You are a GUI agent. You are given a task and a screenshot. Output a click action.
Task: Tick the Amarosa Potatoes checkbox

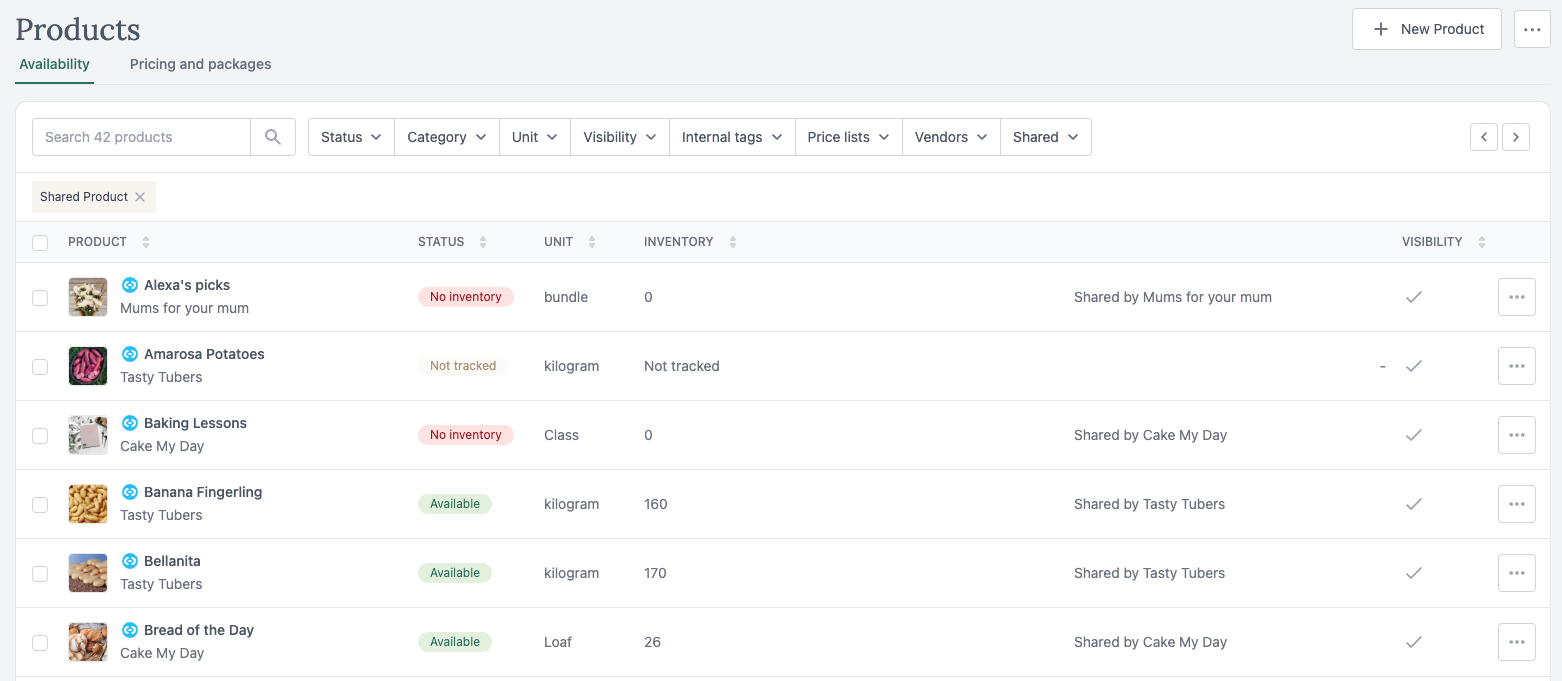tap(40, 366)
